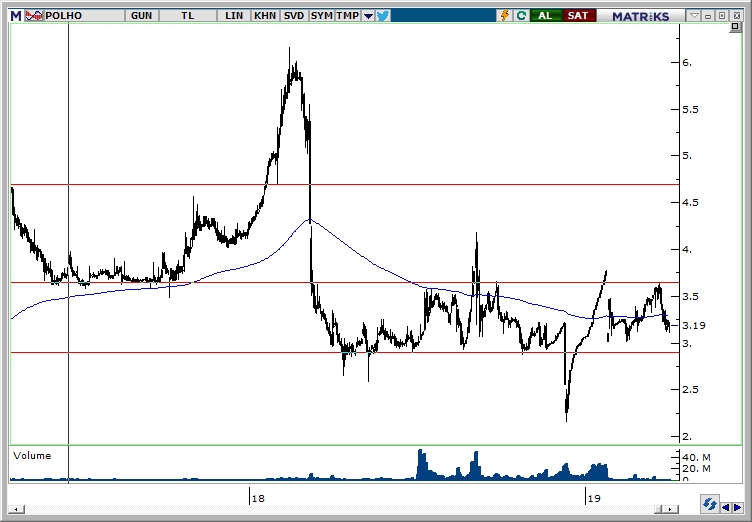Change the GUN period setting
Viewport: 752px width, 522px height.
141,16
